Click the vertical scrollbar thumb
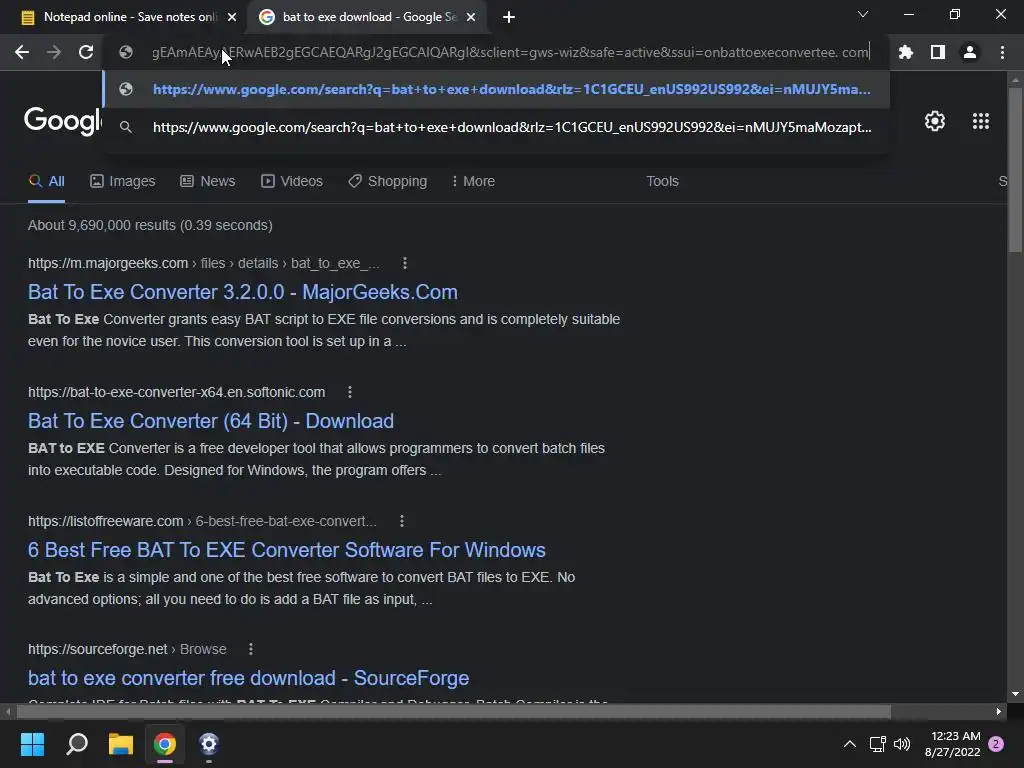This screenshot has width=1024, height=768. 1015,170
